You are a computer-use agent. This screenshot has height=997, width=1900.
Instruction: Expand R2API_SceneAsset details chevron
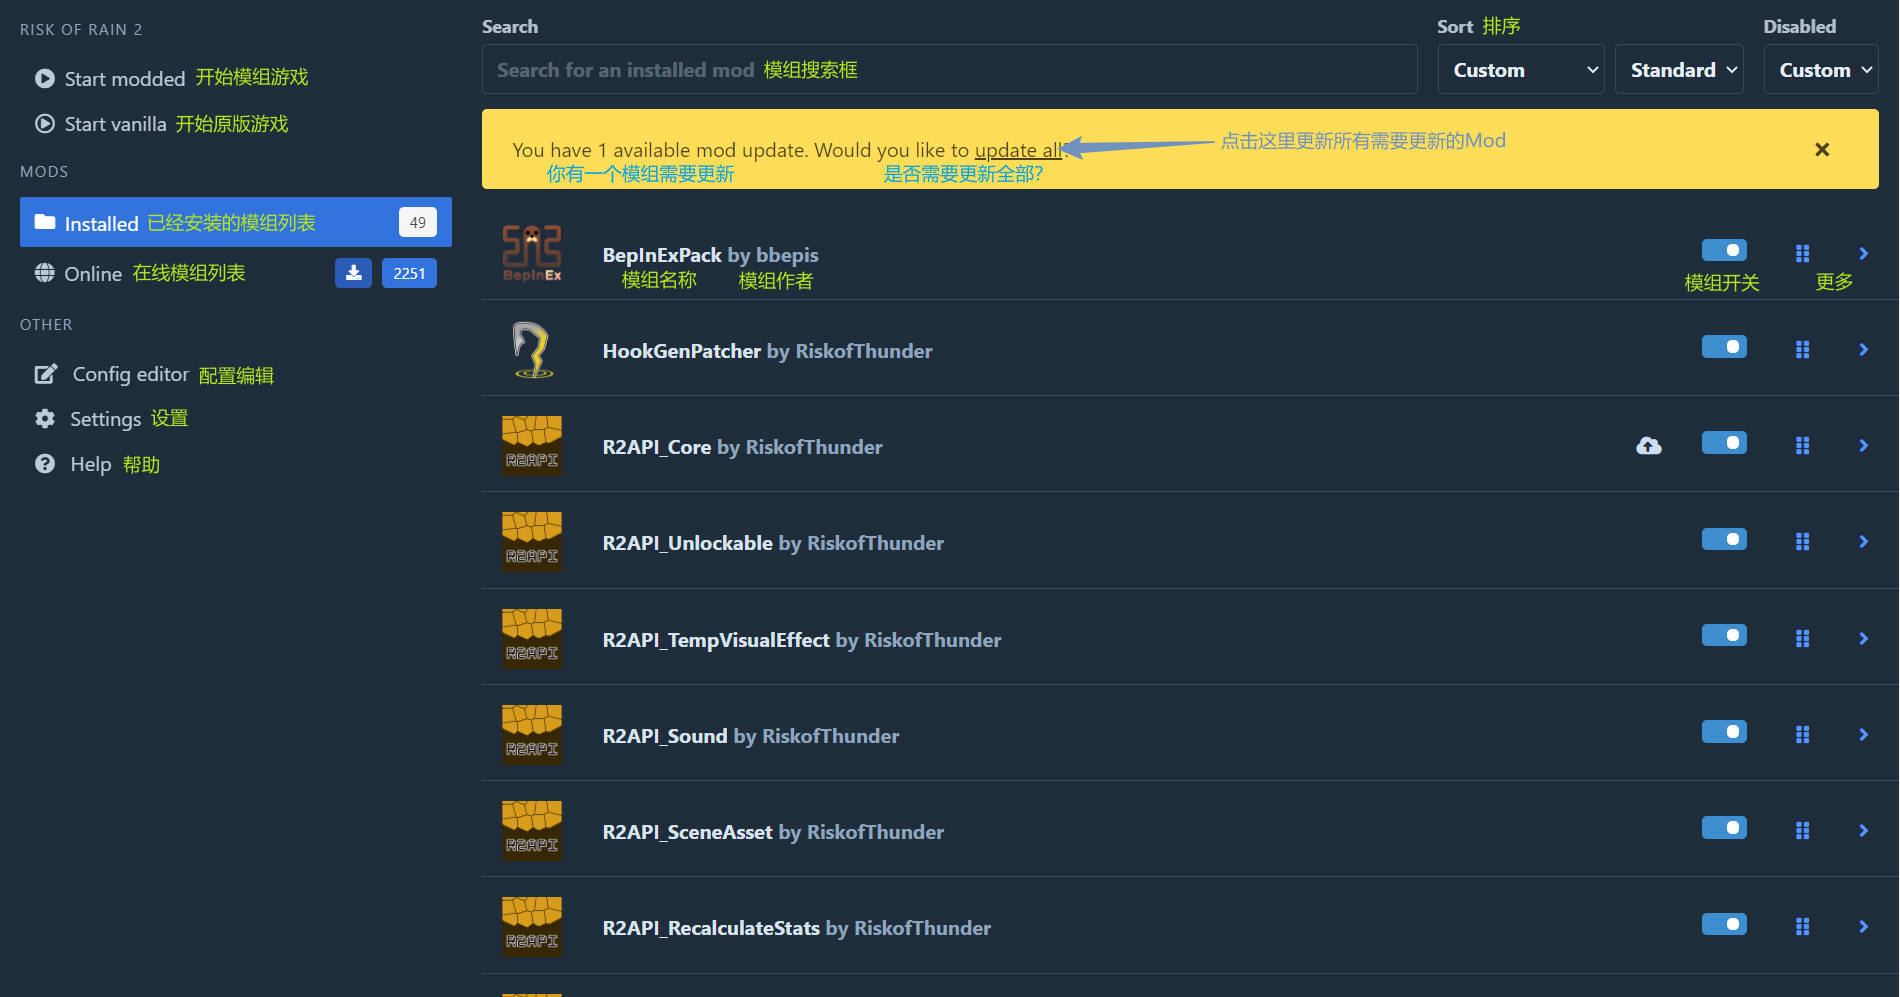(1863, 830)
